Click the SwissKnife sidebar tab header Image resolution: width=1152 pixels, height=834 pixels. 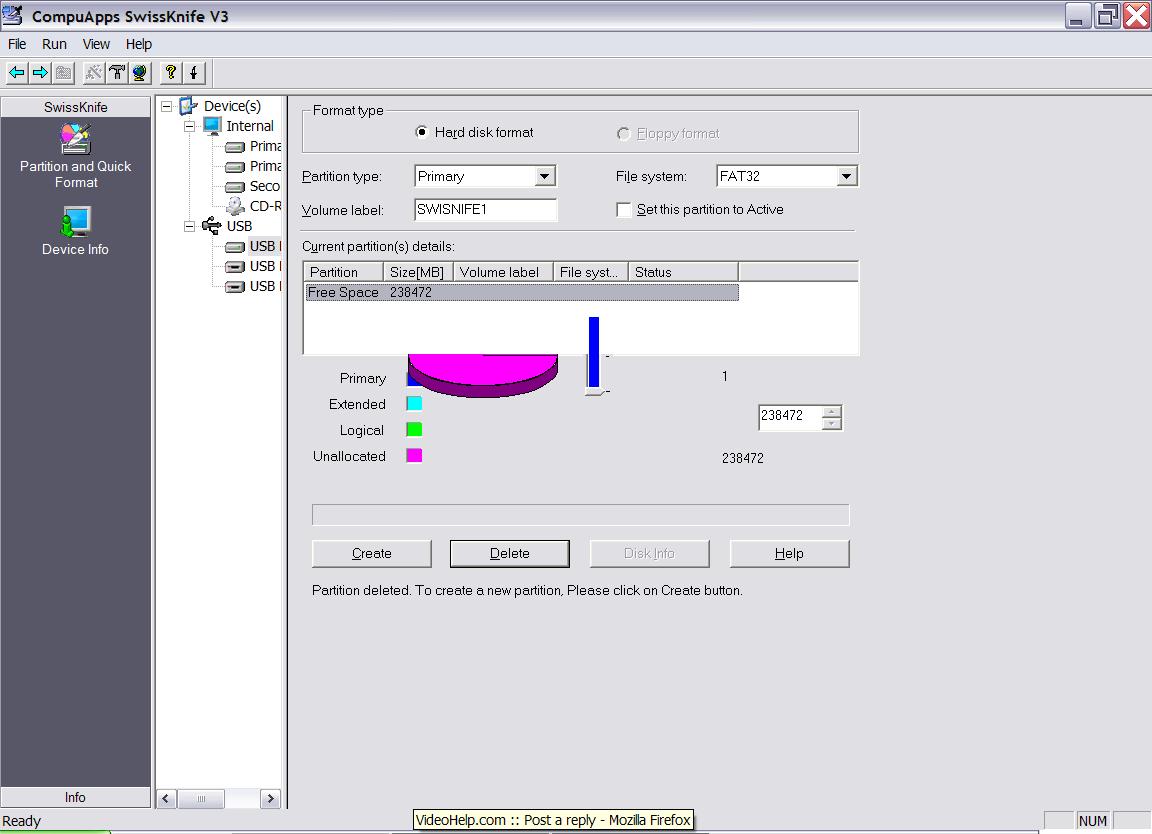click(x=76, y=107)
